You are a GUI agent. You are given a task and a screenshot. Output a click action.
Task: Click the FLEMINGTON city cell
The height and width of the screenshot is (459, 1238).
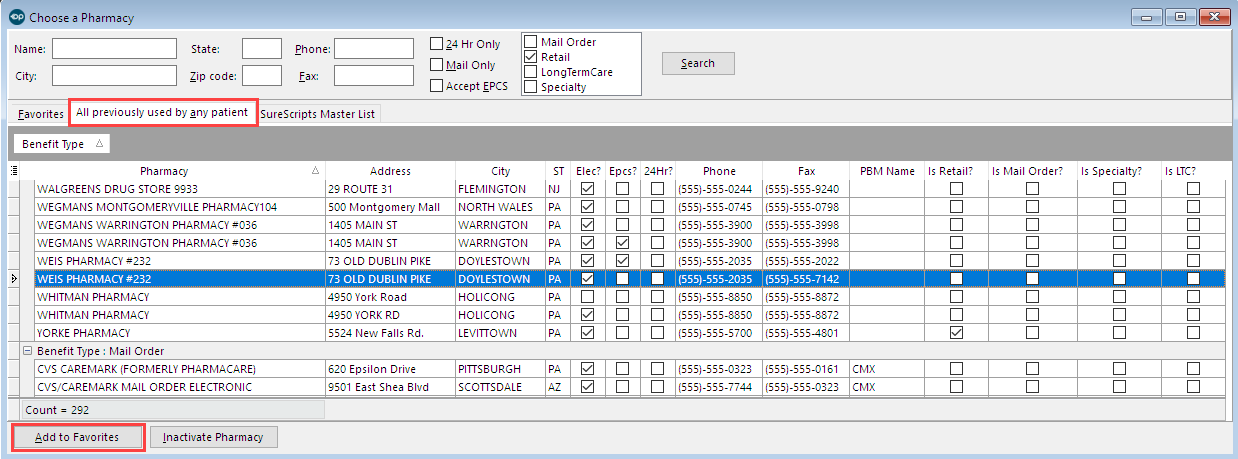[500, 189]
